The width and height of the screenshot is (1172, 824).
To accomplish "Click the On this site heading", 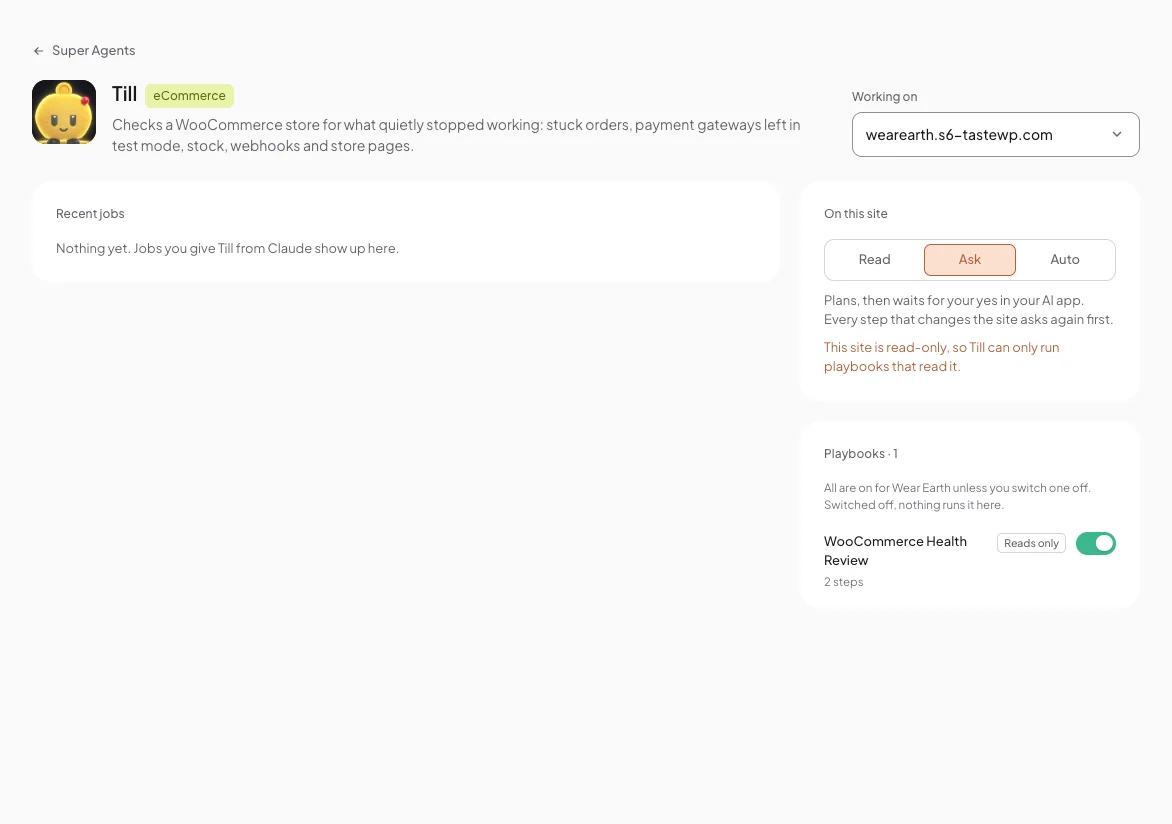I will tap(856, 214).
